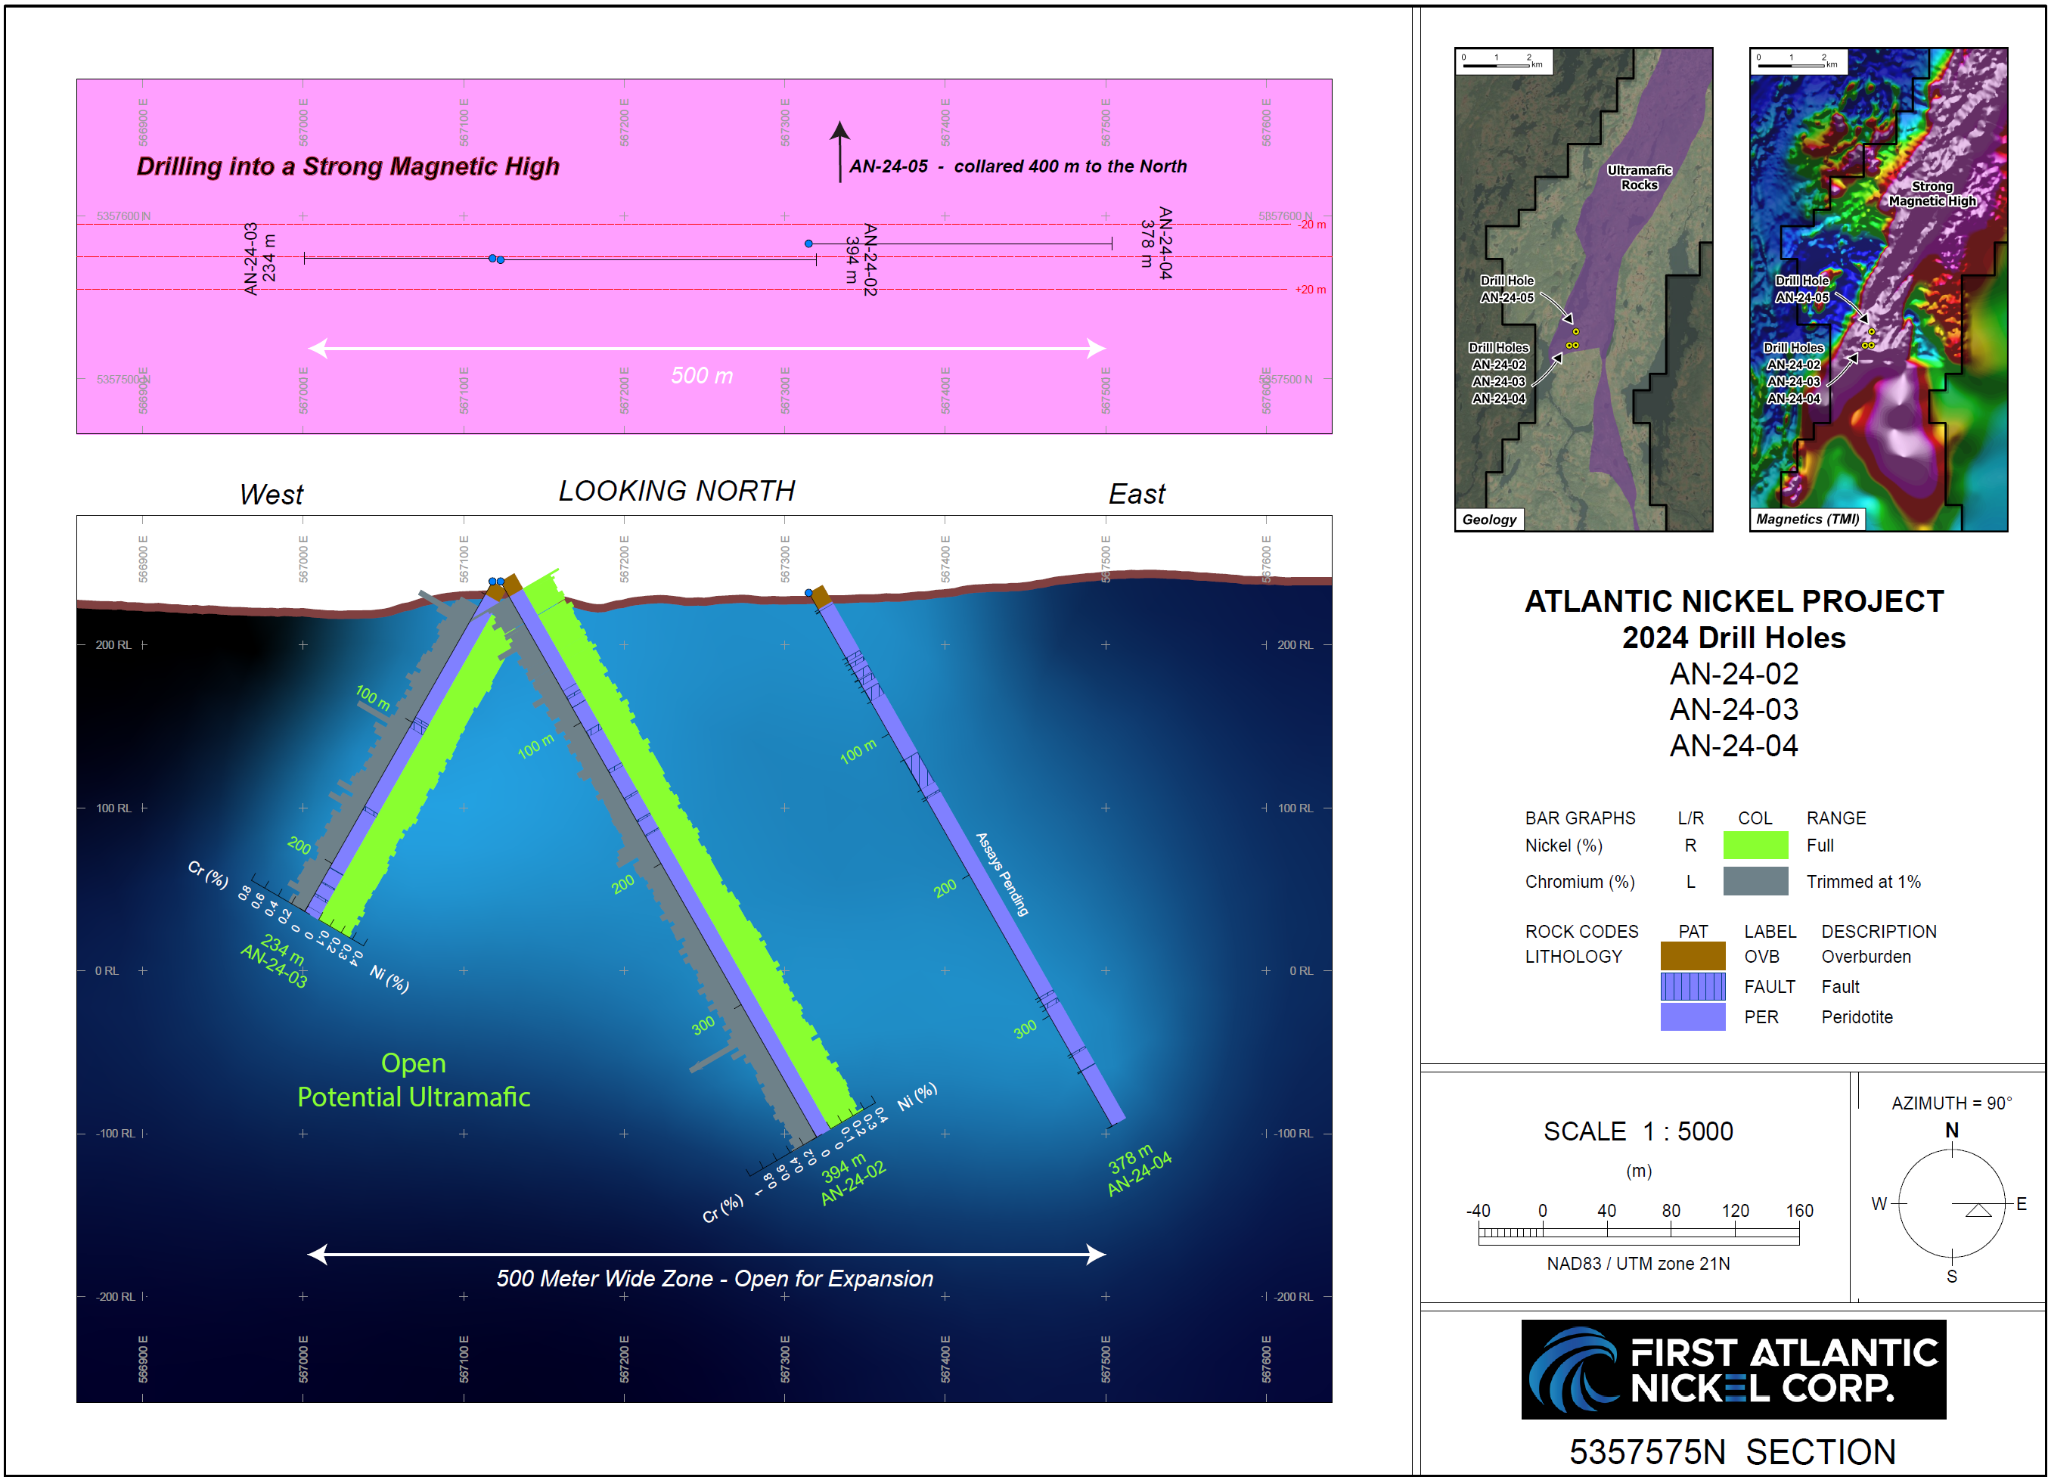
Task: Click the 5357575N SECTION title link
Action: [x=1733, y=1452]
